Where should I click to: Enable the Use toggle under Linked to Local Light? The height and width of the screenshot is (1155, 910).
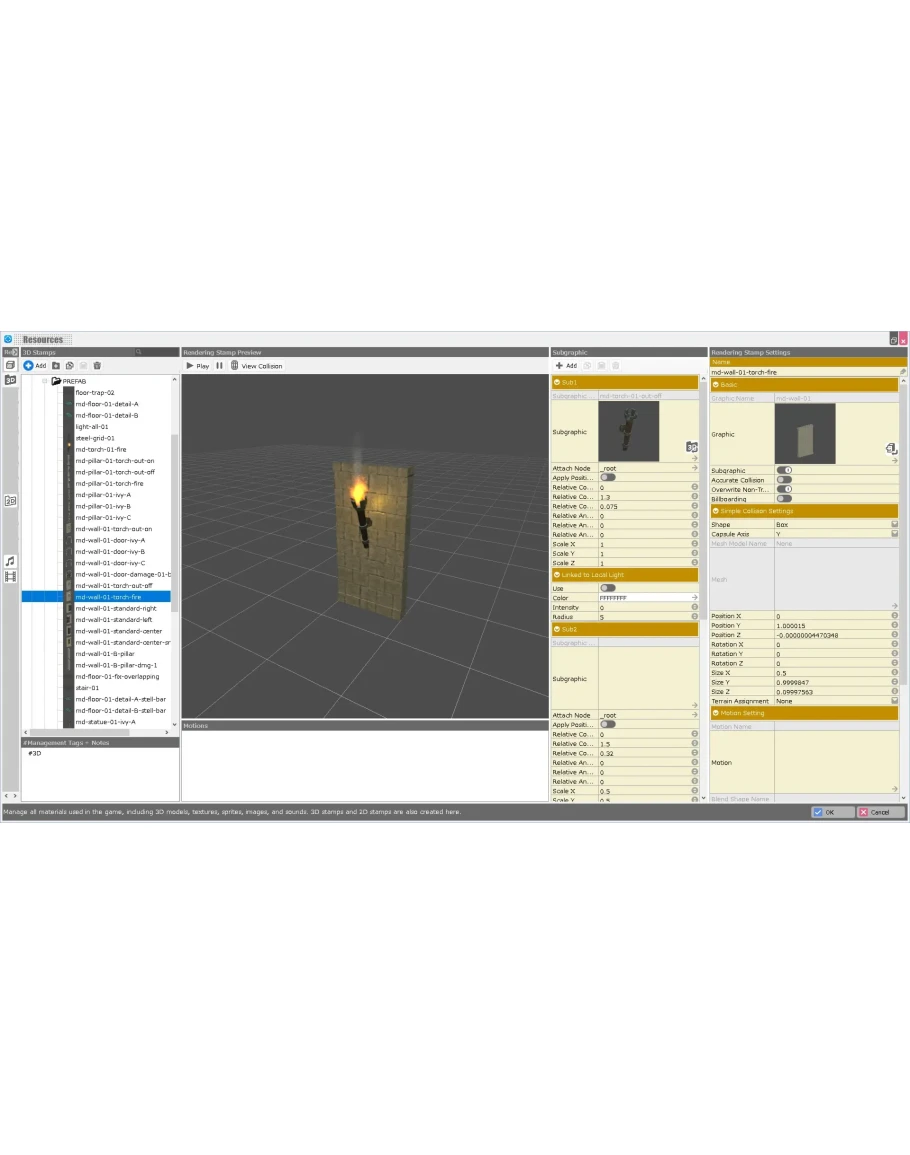607,588
